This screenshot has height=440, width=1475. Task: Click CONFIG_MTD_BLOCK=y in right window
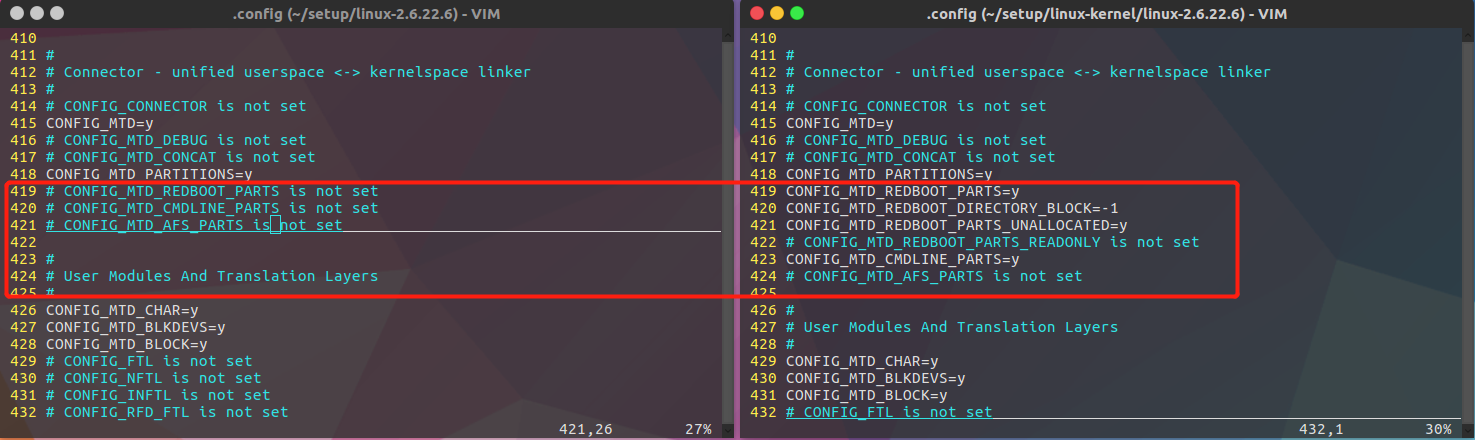coord(867,395)
